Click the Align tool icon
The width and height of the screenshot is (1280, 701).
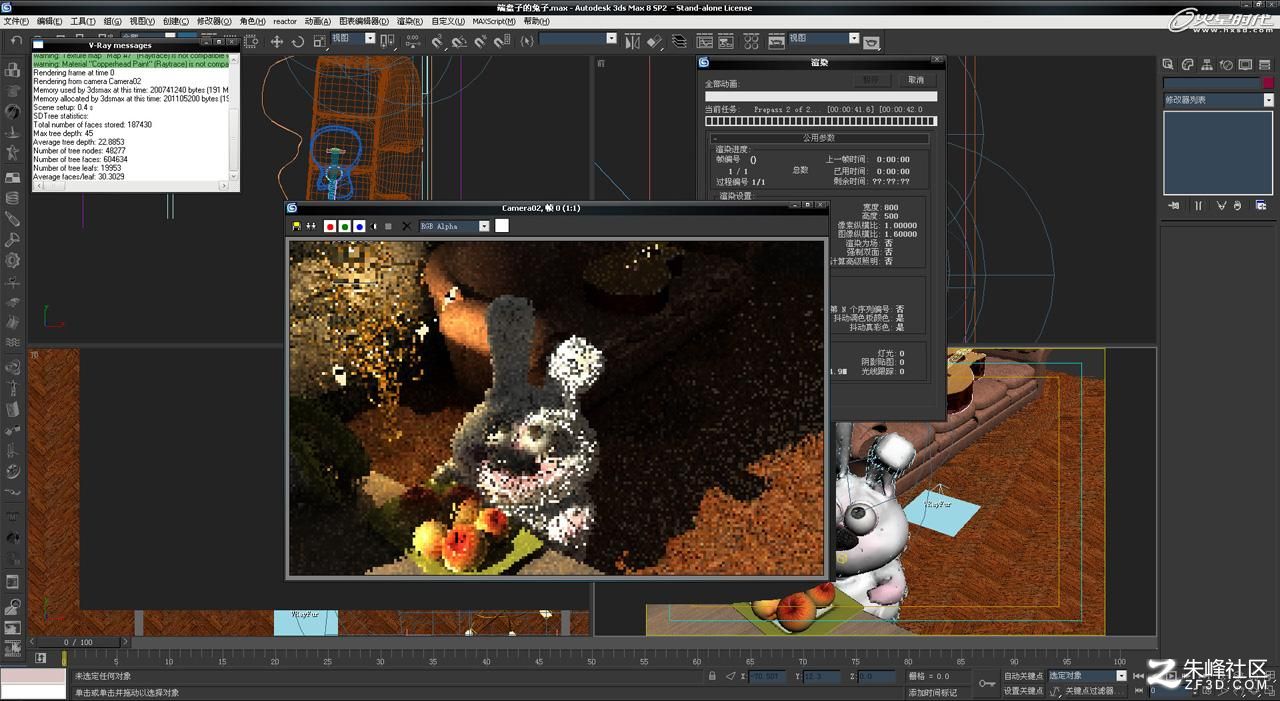pyautogui.click(x=655, y=41)
